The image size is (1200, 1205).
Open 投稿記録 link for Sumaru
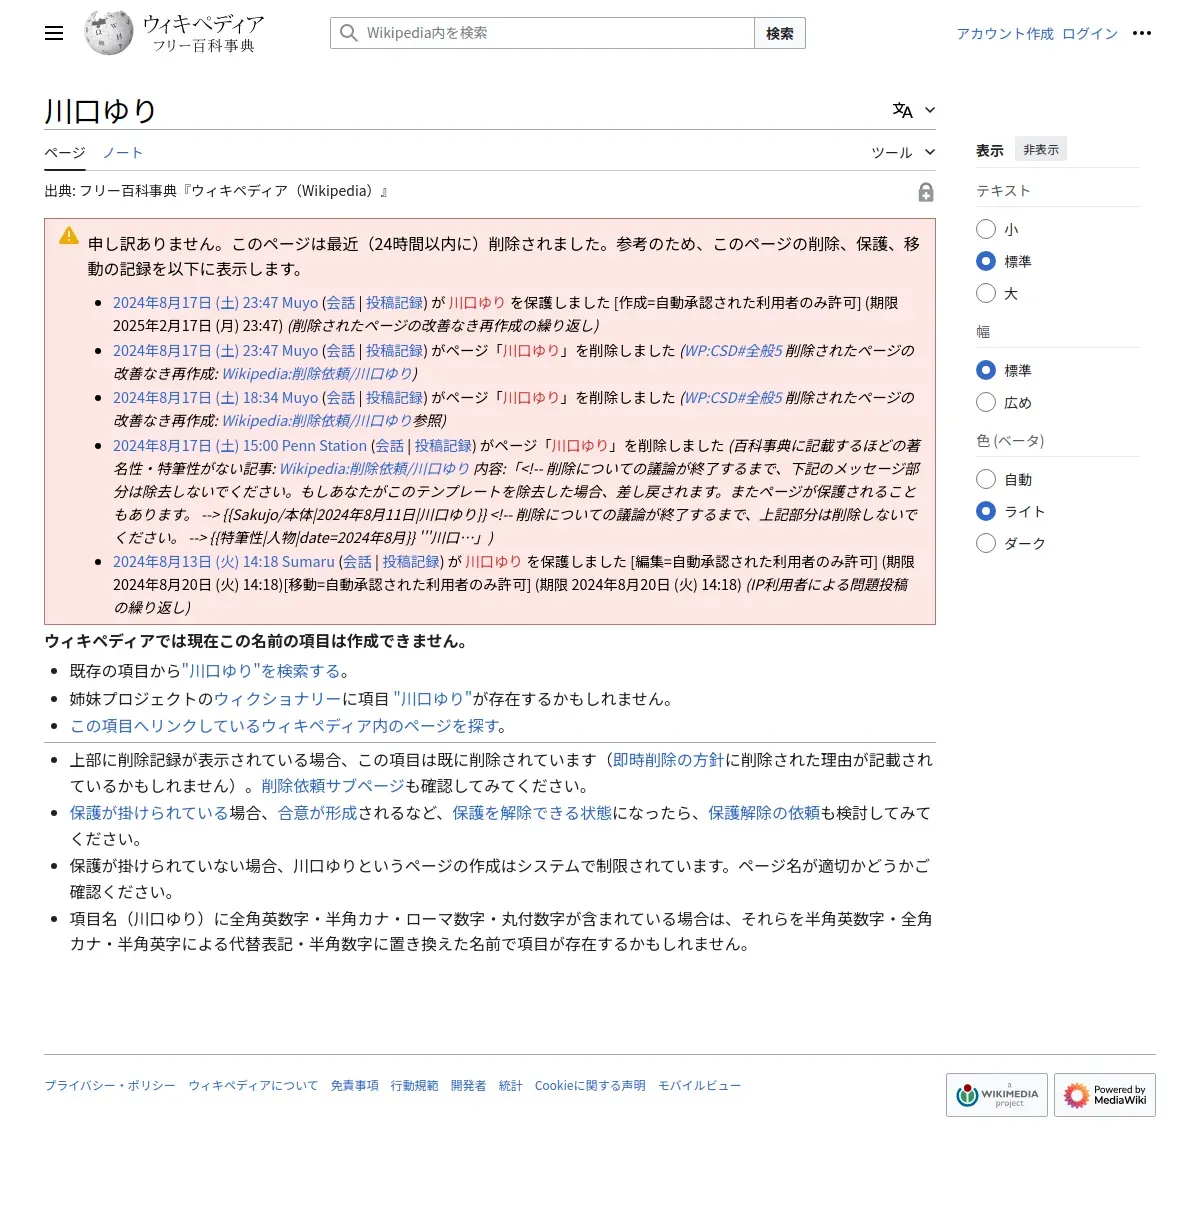411,562
